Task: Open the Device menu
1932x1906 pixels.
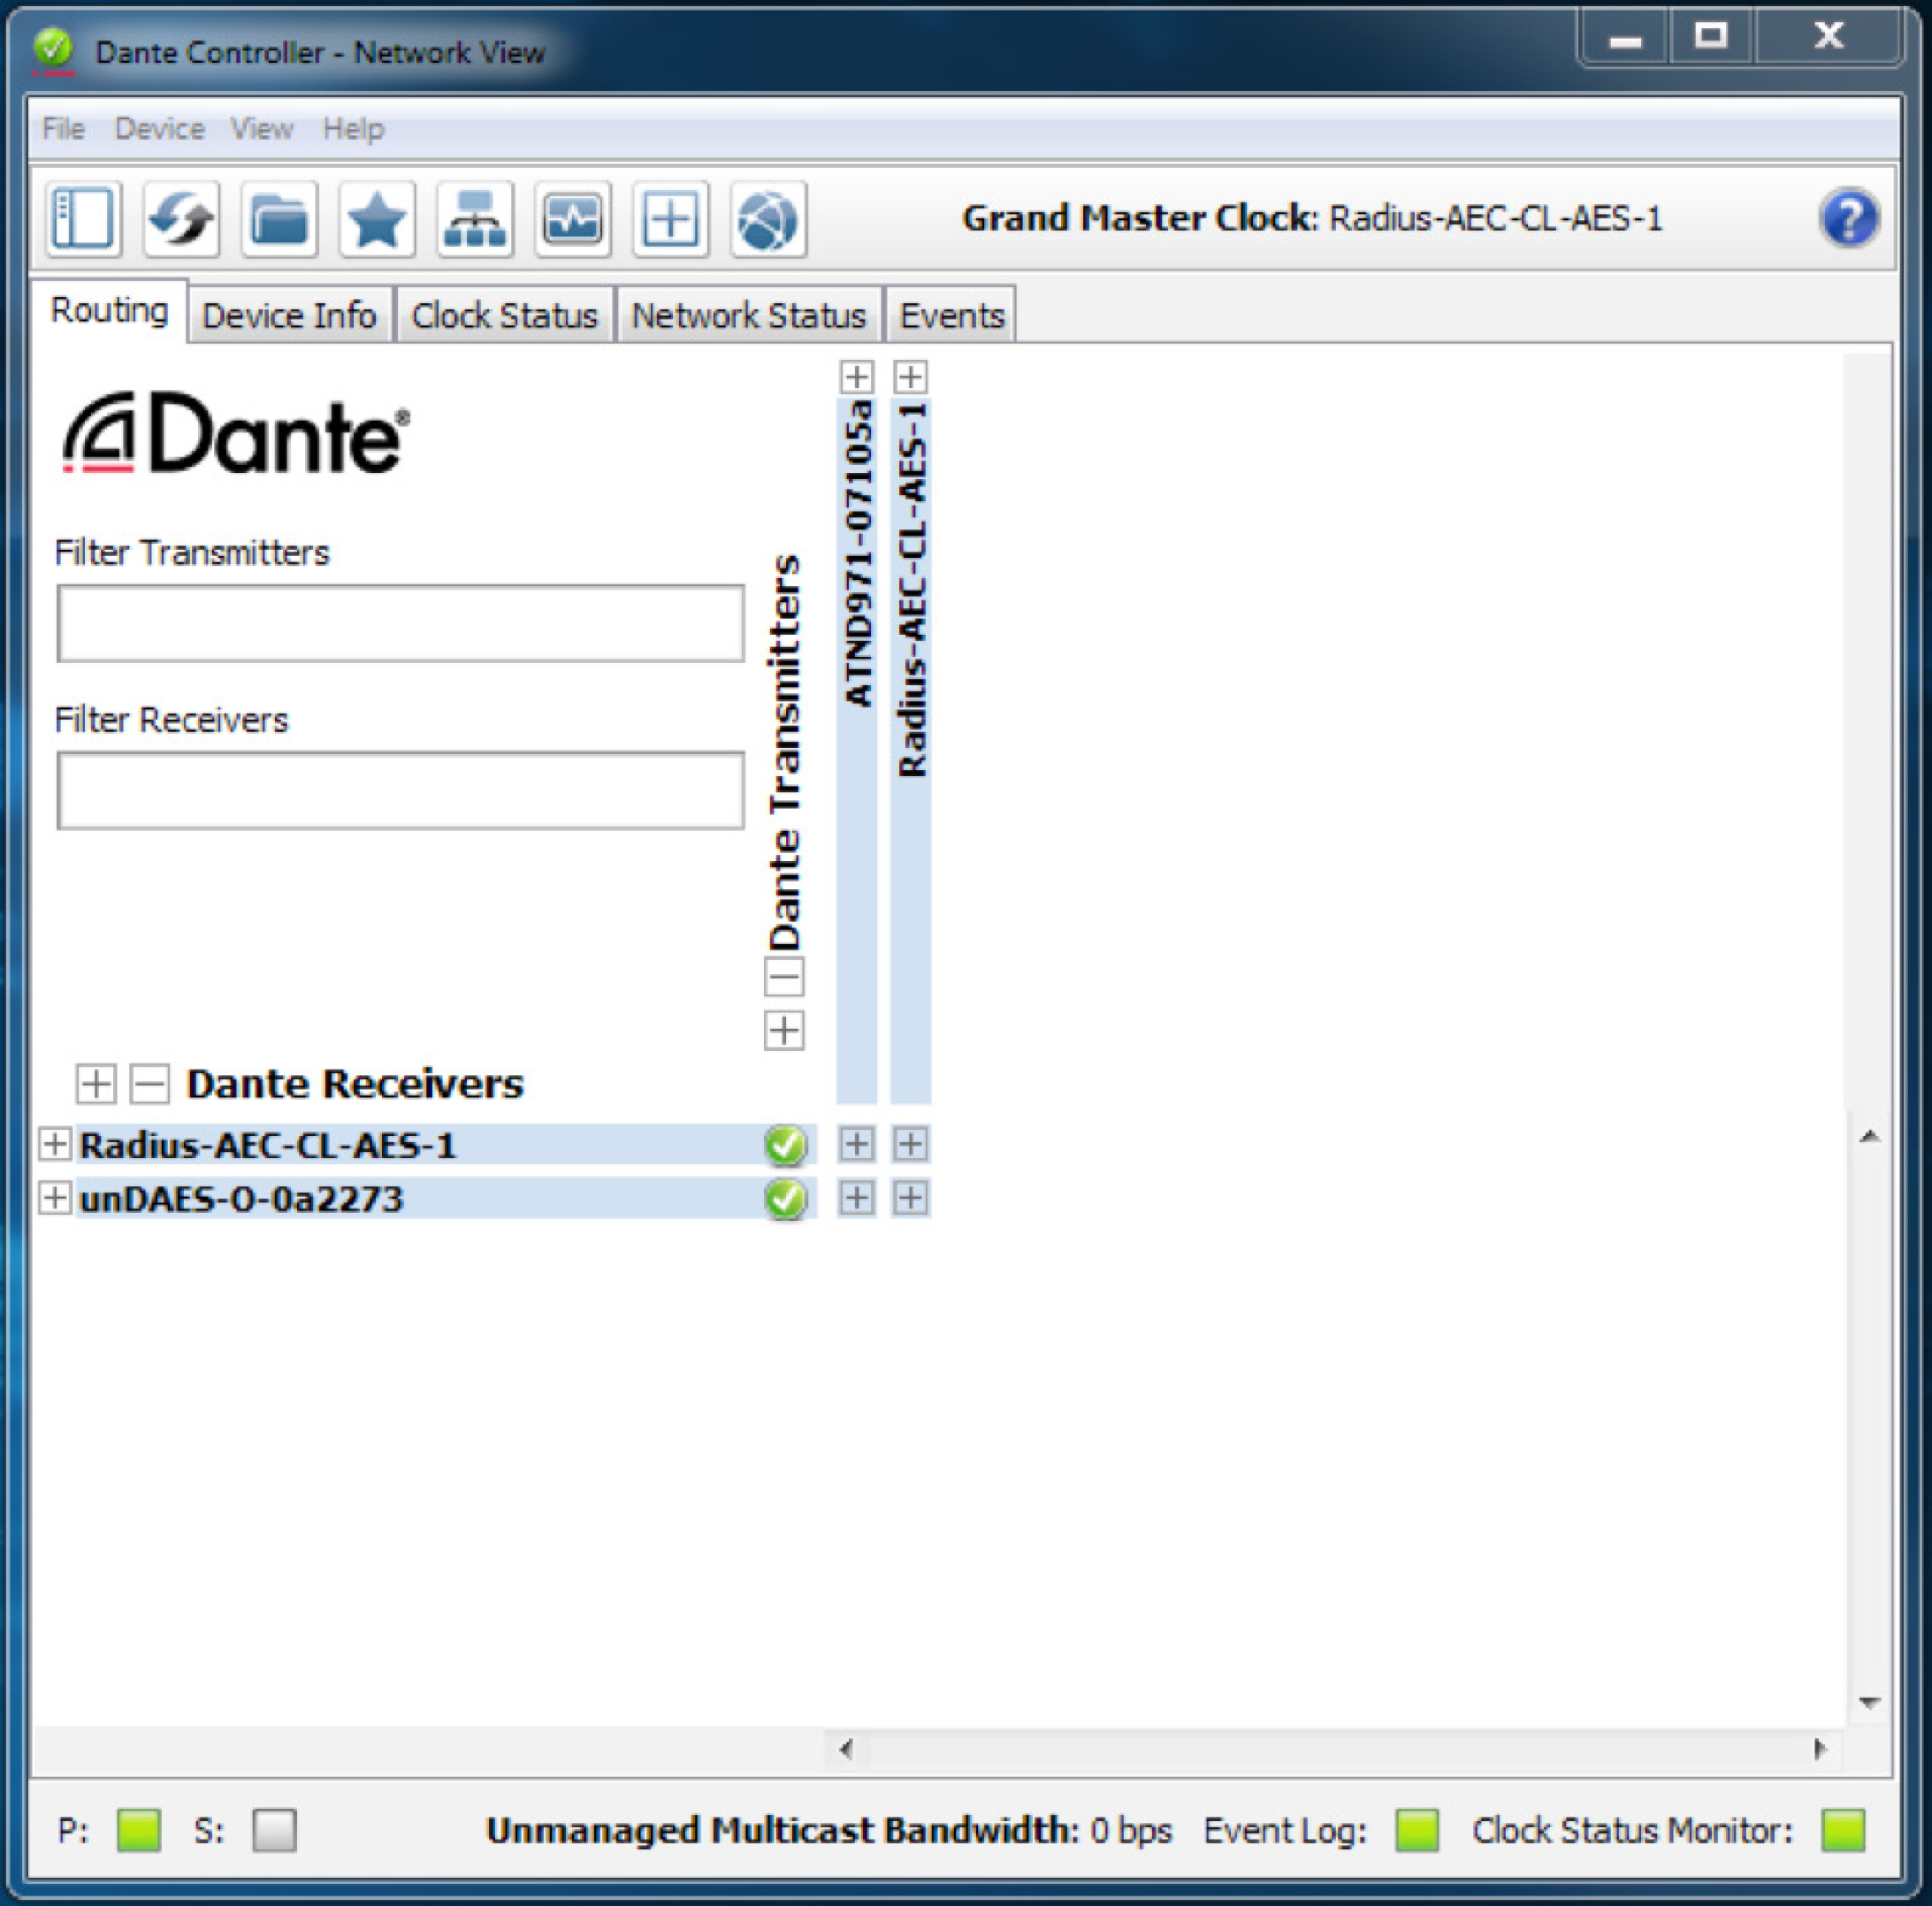Action: tap(159, 128)
